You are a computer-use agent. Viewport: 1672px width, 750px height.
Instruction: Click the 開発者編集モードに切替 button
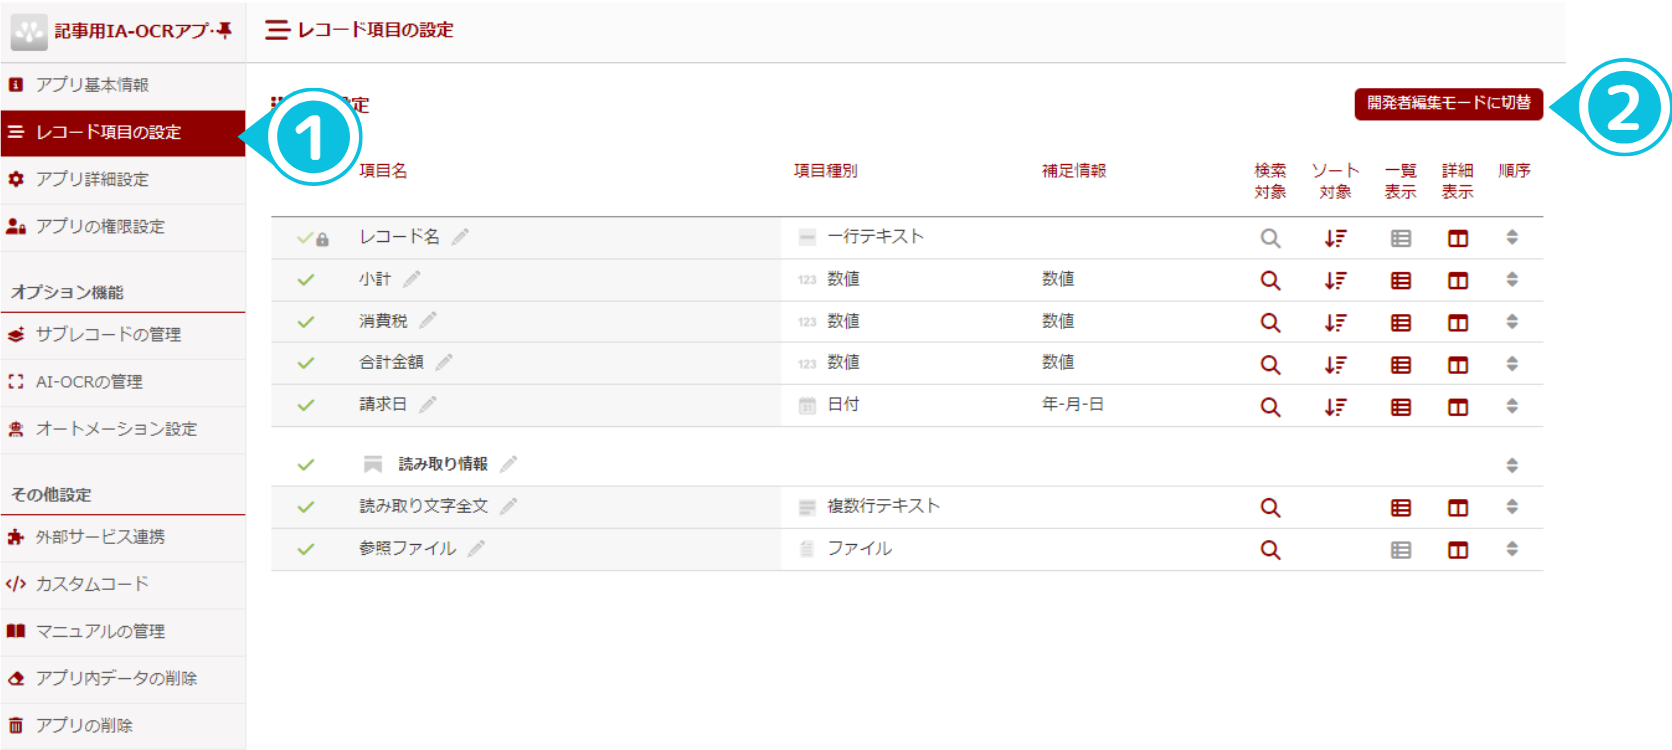pyautogui.click(x=1448, y=103)
